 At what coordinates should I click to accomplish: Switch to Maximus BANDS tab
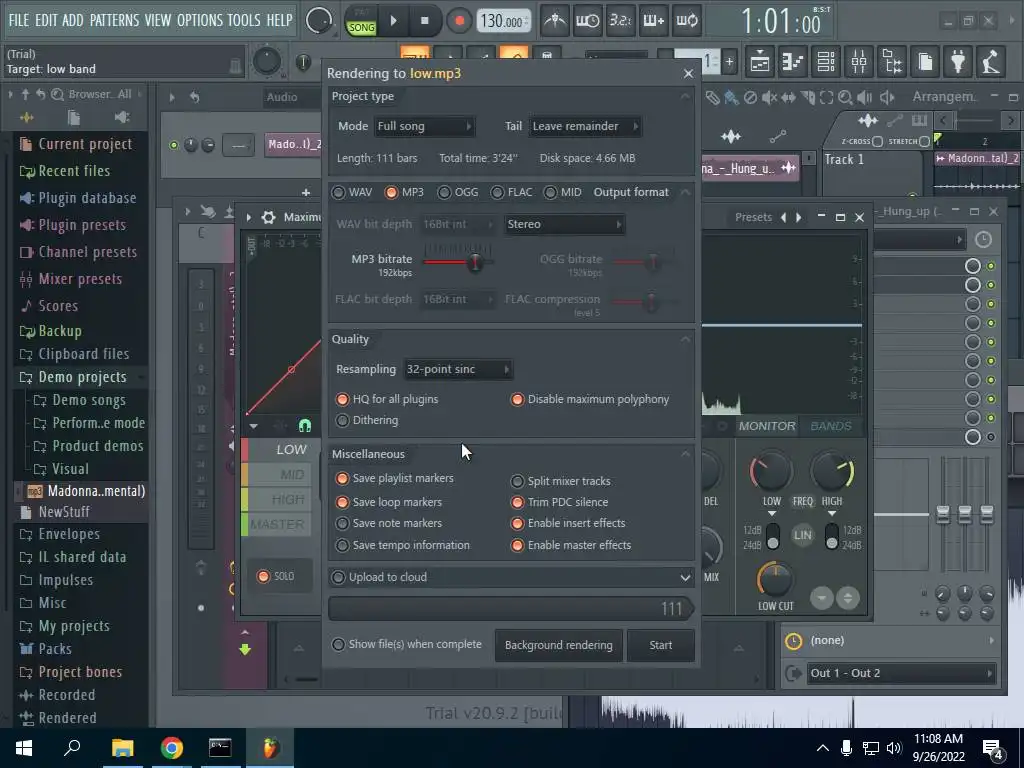click(x=831, y=426)
